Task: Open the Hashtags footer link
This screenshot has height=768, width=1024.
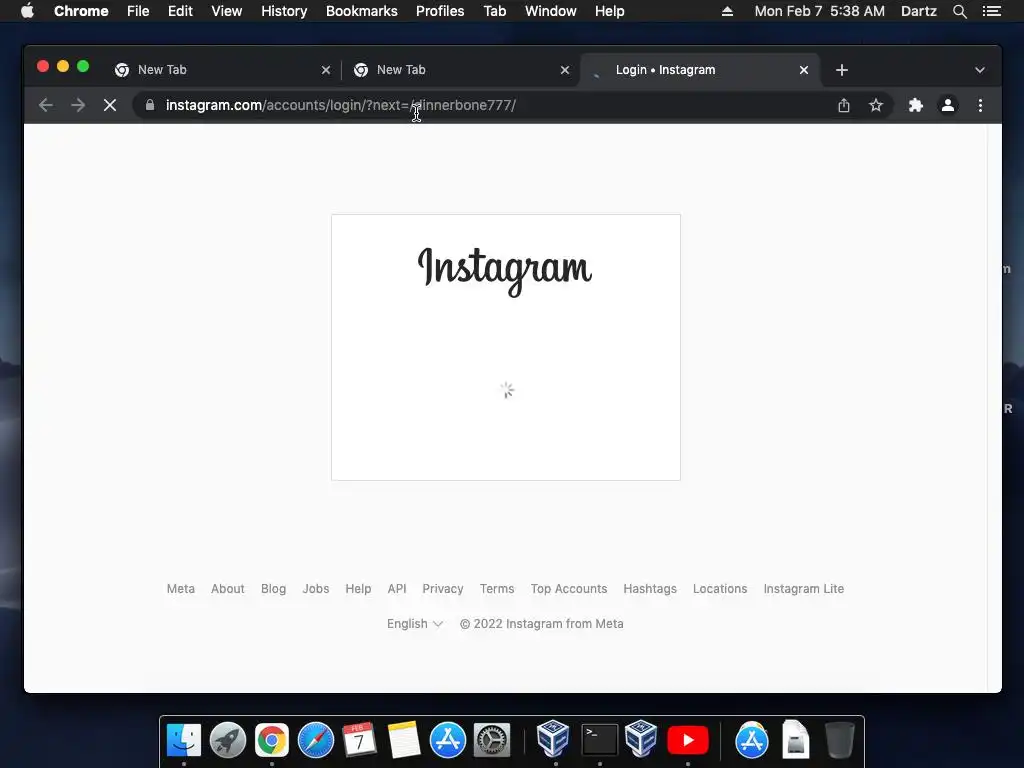Action: [x=650, y=588]
